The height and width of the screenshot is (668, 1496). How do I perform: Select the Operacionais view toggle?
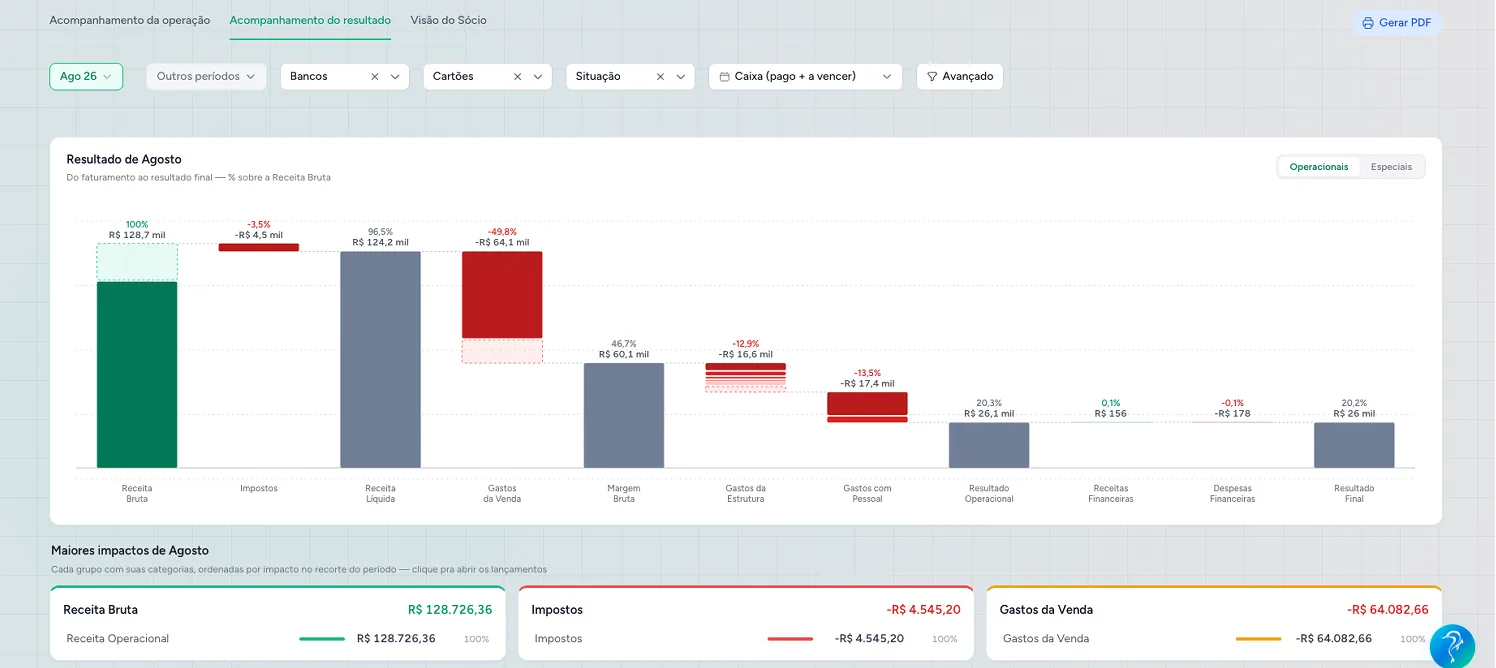(x=1319, y=167)
